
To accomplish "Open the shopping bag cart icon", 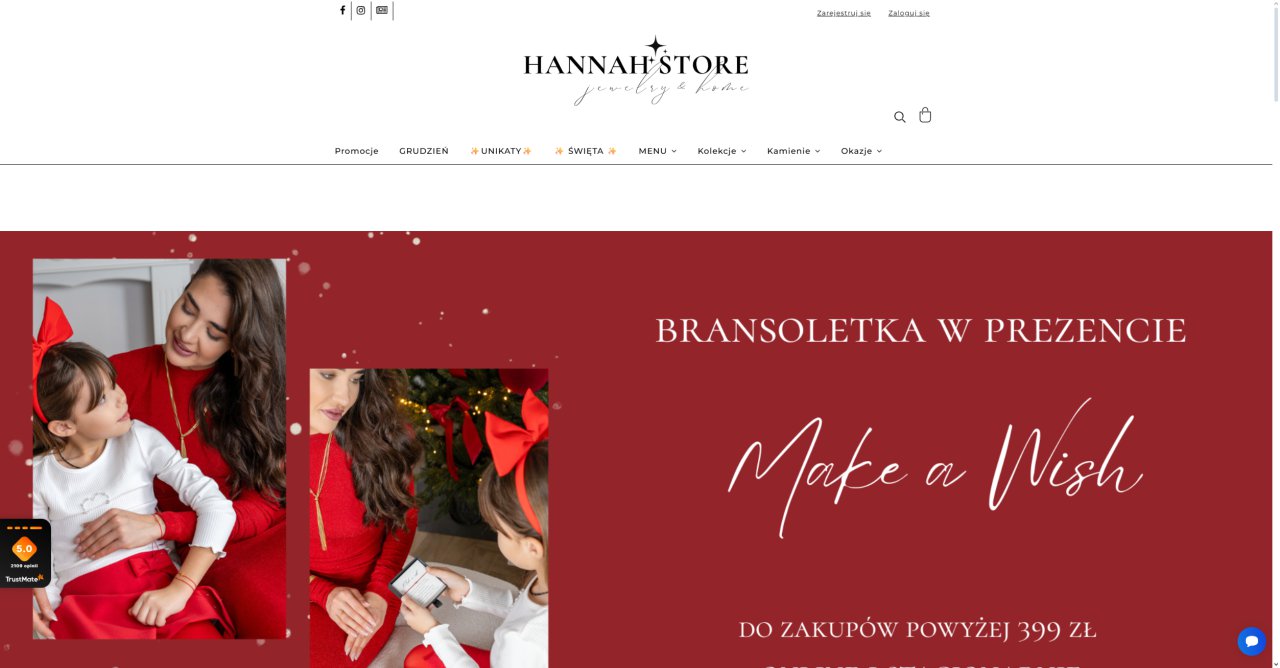I will click(x=925, y=115).
